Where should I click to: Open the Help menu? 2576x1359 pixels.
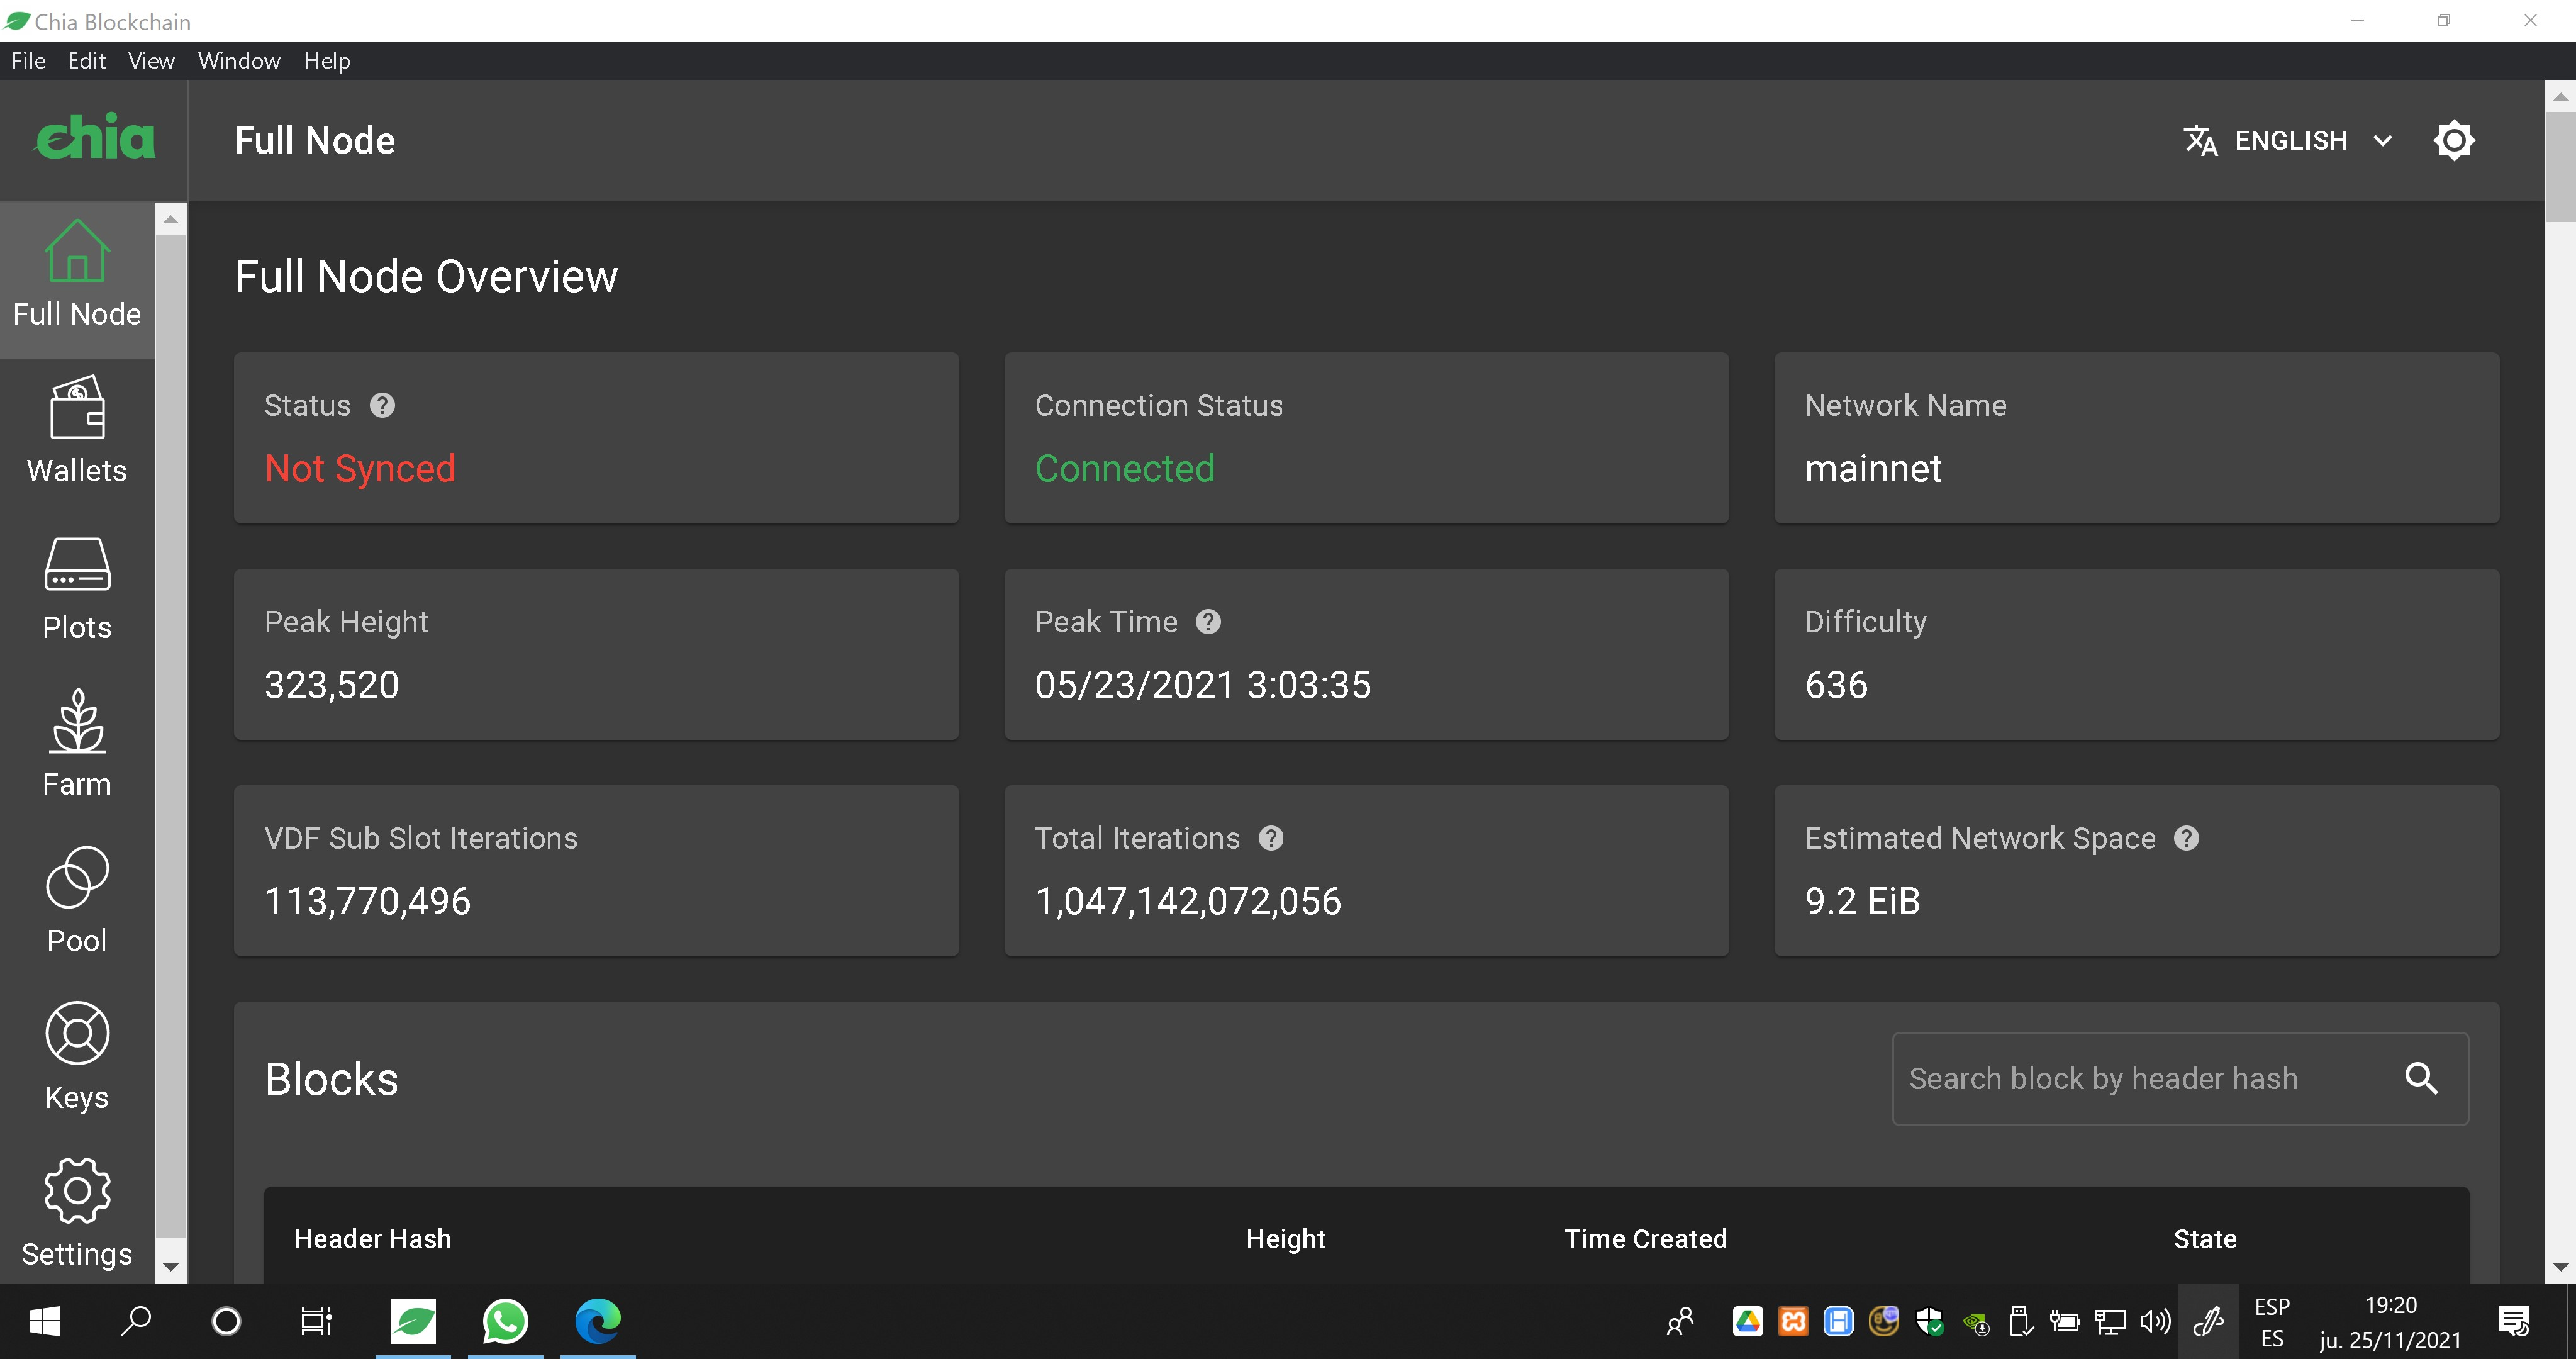pyautogui.click(x=326, y=61)
